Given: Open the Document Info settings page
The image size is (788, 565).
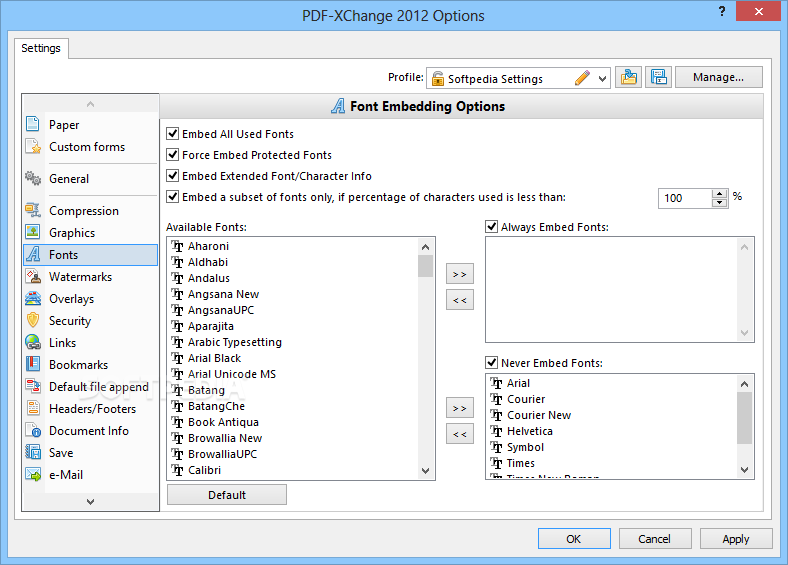Looking at the screenshot, I should tap(89, 431).
